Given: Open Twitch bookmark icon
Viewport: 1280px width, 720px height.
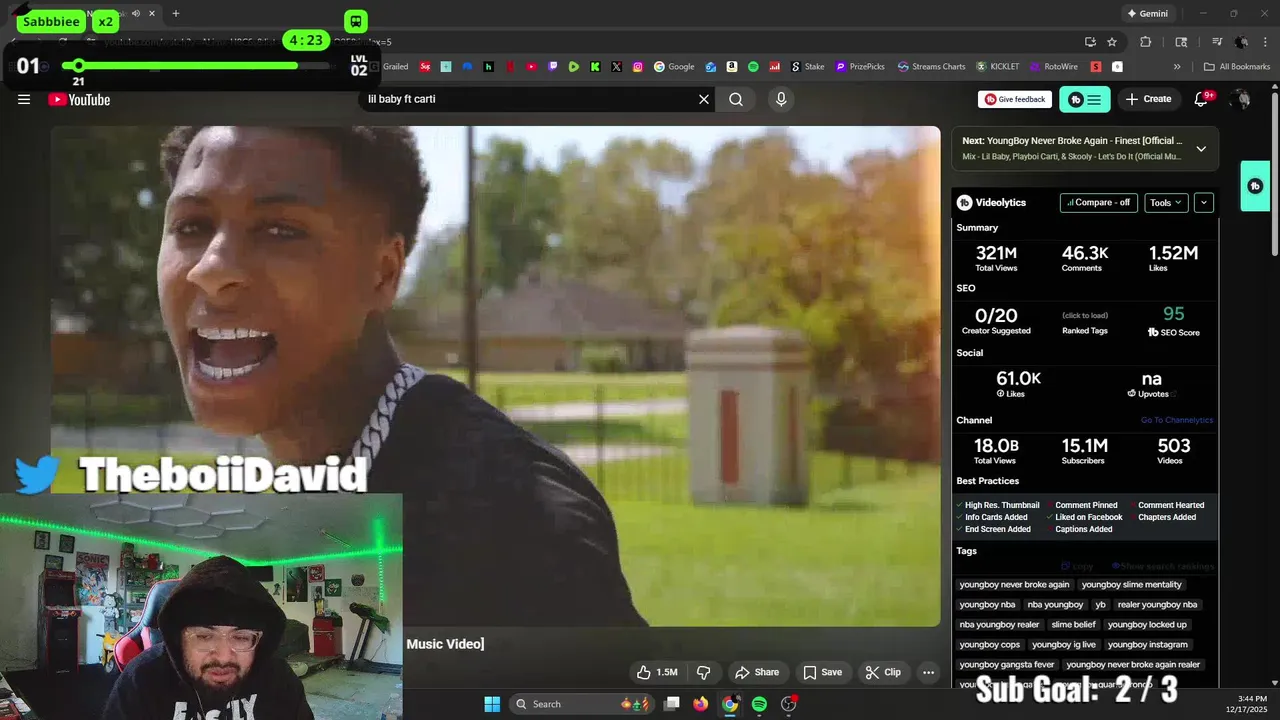Looking at the screenshot, I should [553, 67].
